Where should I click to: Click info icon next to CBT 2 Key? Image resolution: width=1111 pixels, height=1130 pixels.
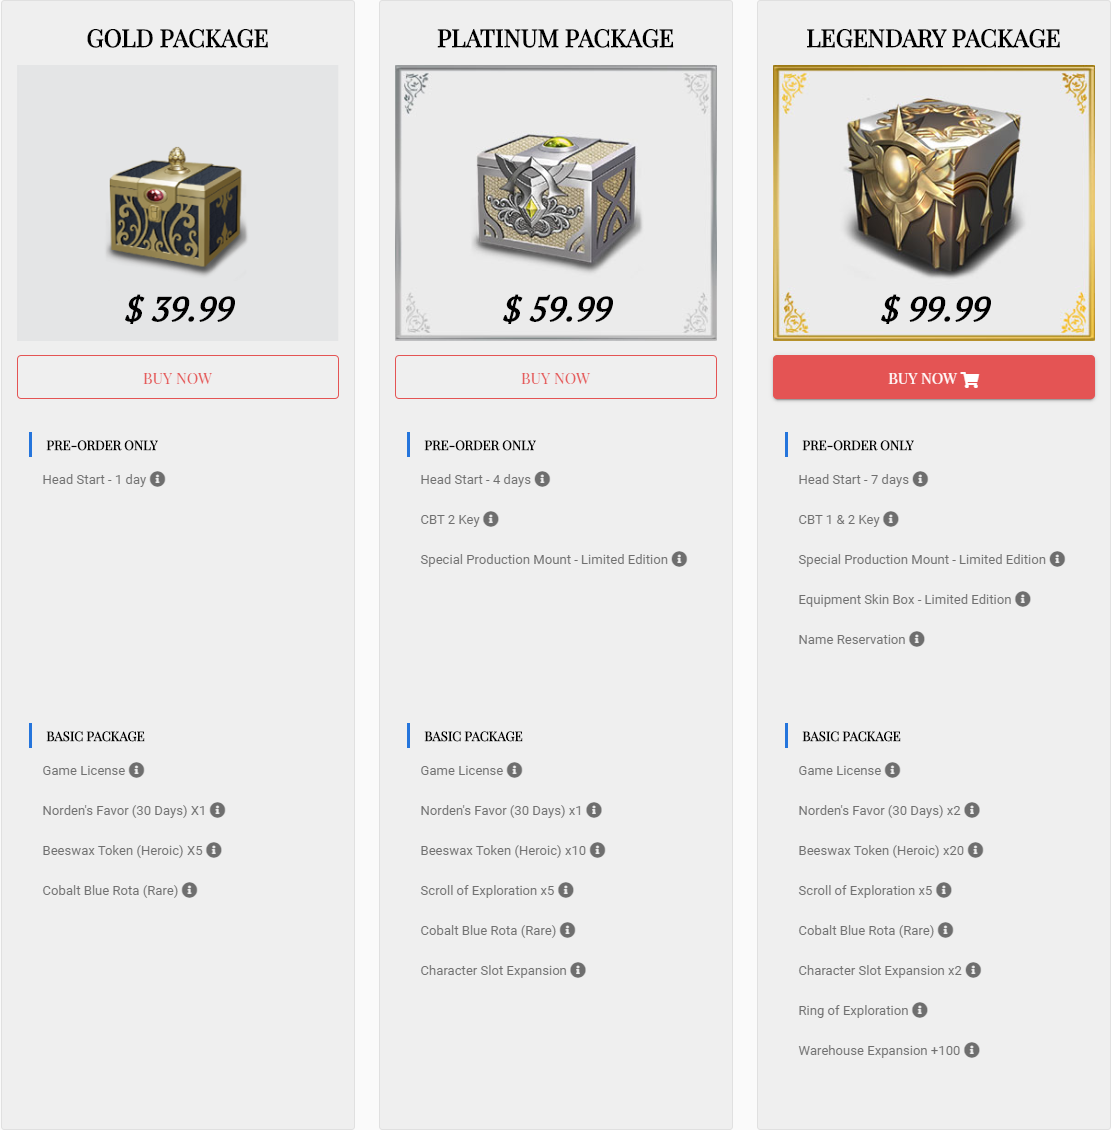491,519
